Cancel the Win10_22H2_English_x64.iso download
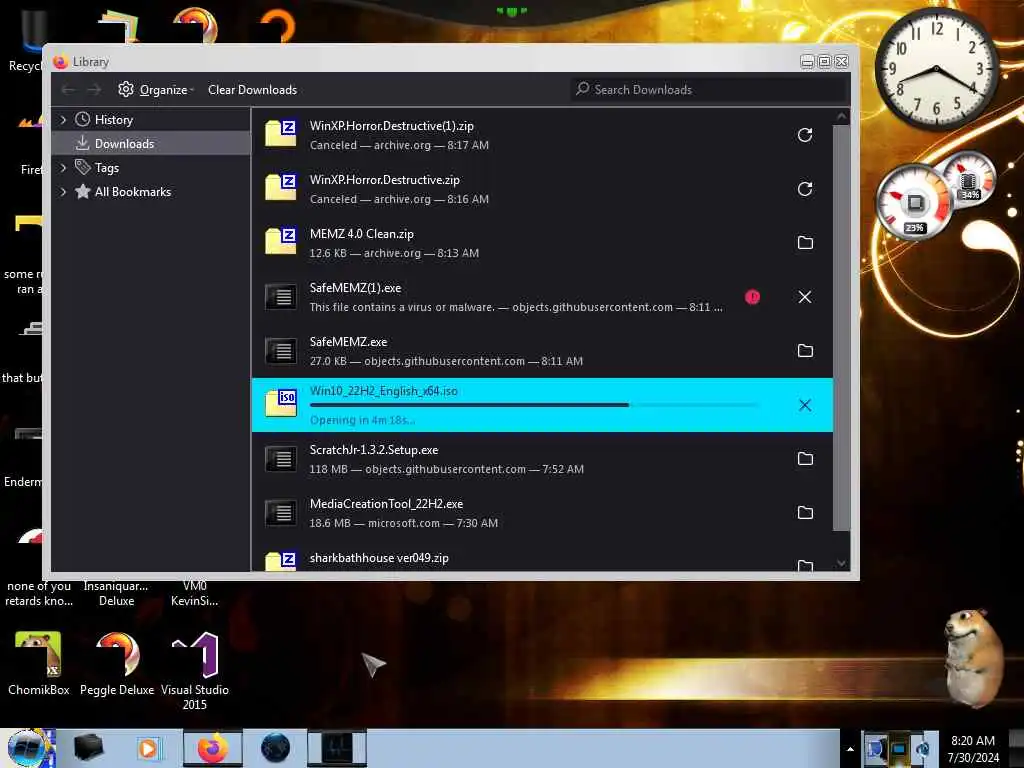This screenshot has height=768, width=1024. 805,405
